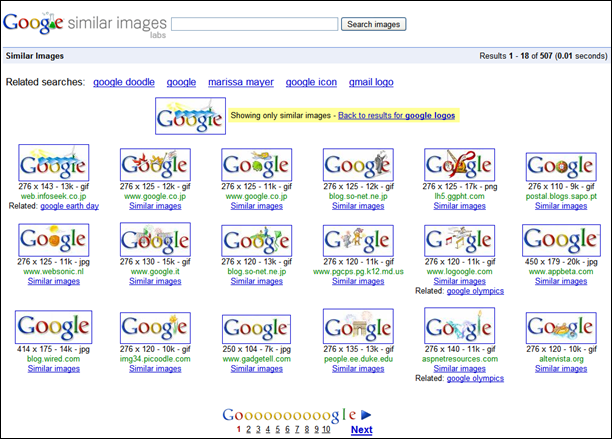This screenshot has width=612, height=439.
Task: Open the www.appbeta.com logo thumbnail
Action: [561, 240]
